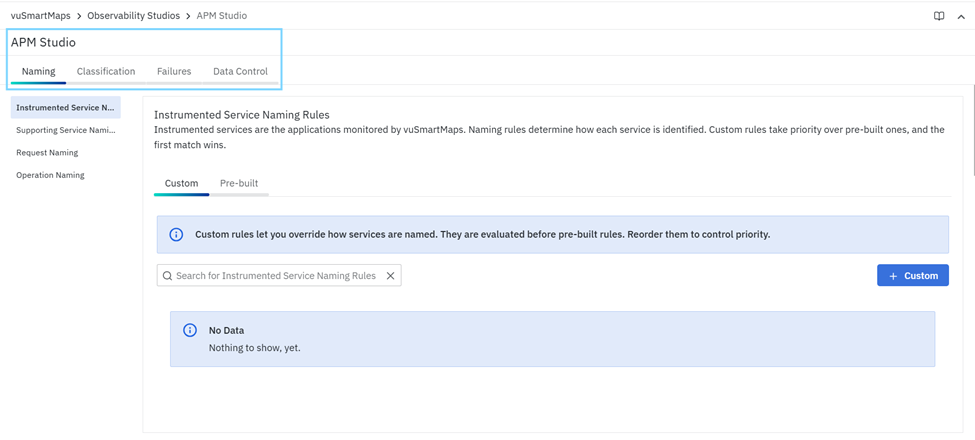
Task: Select the Pre-built rules sub-tab
Action: click(239, 184)
